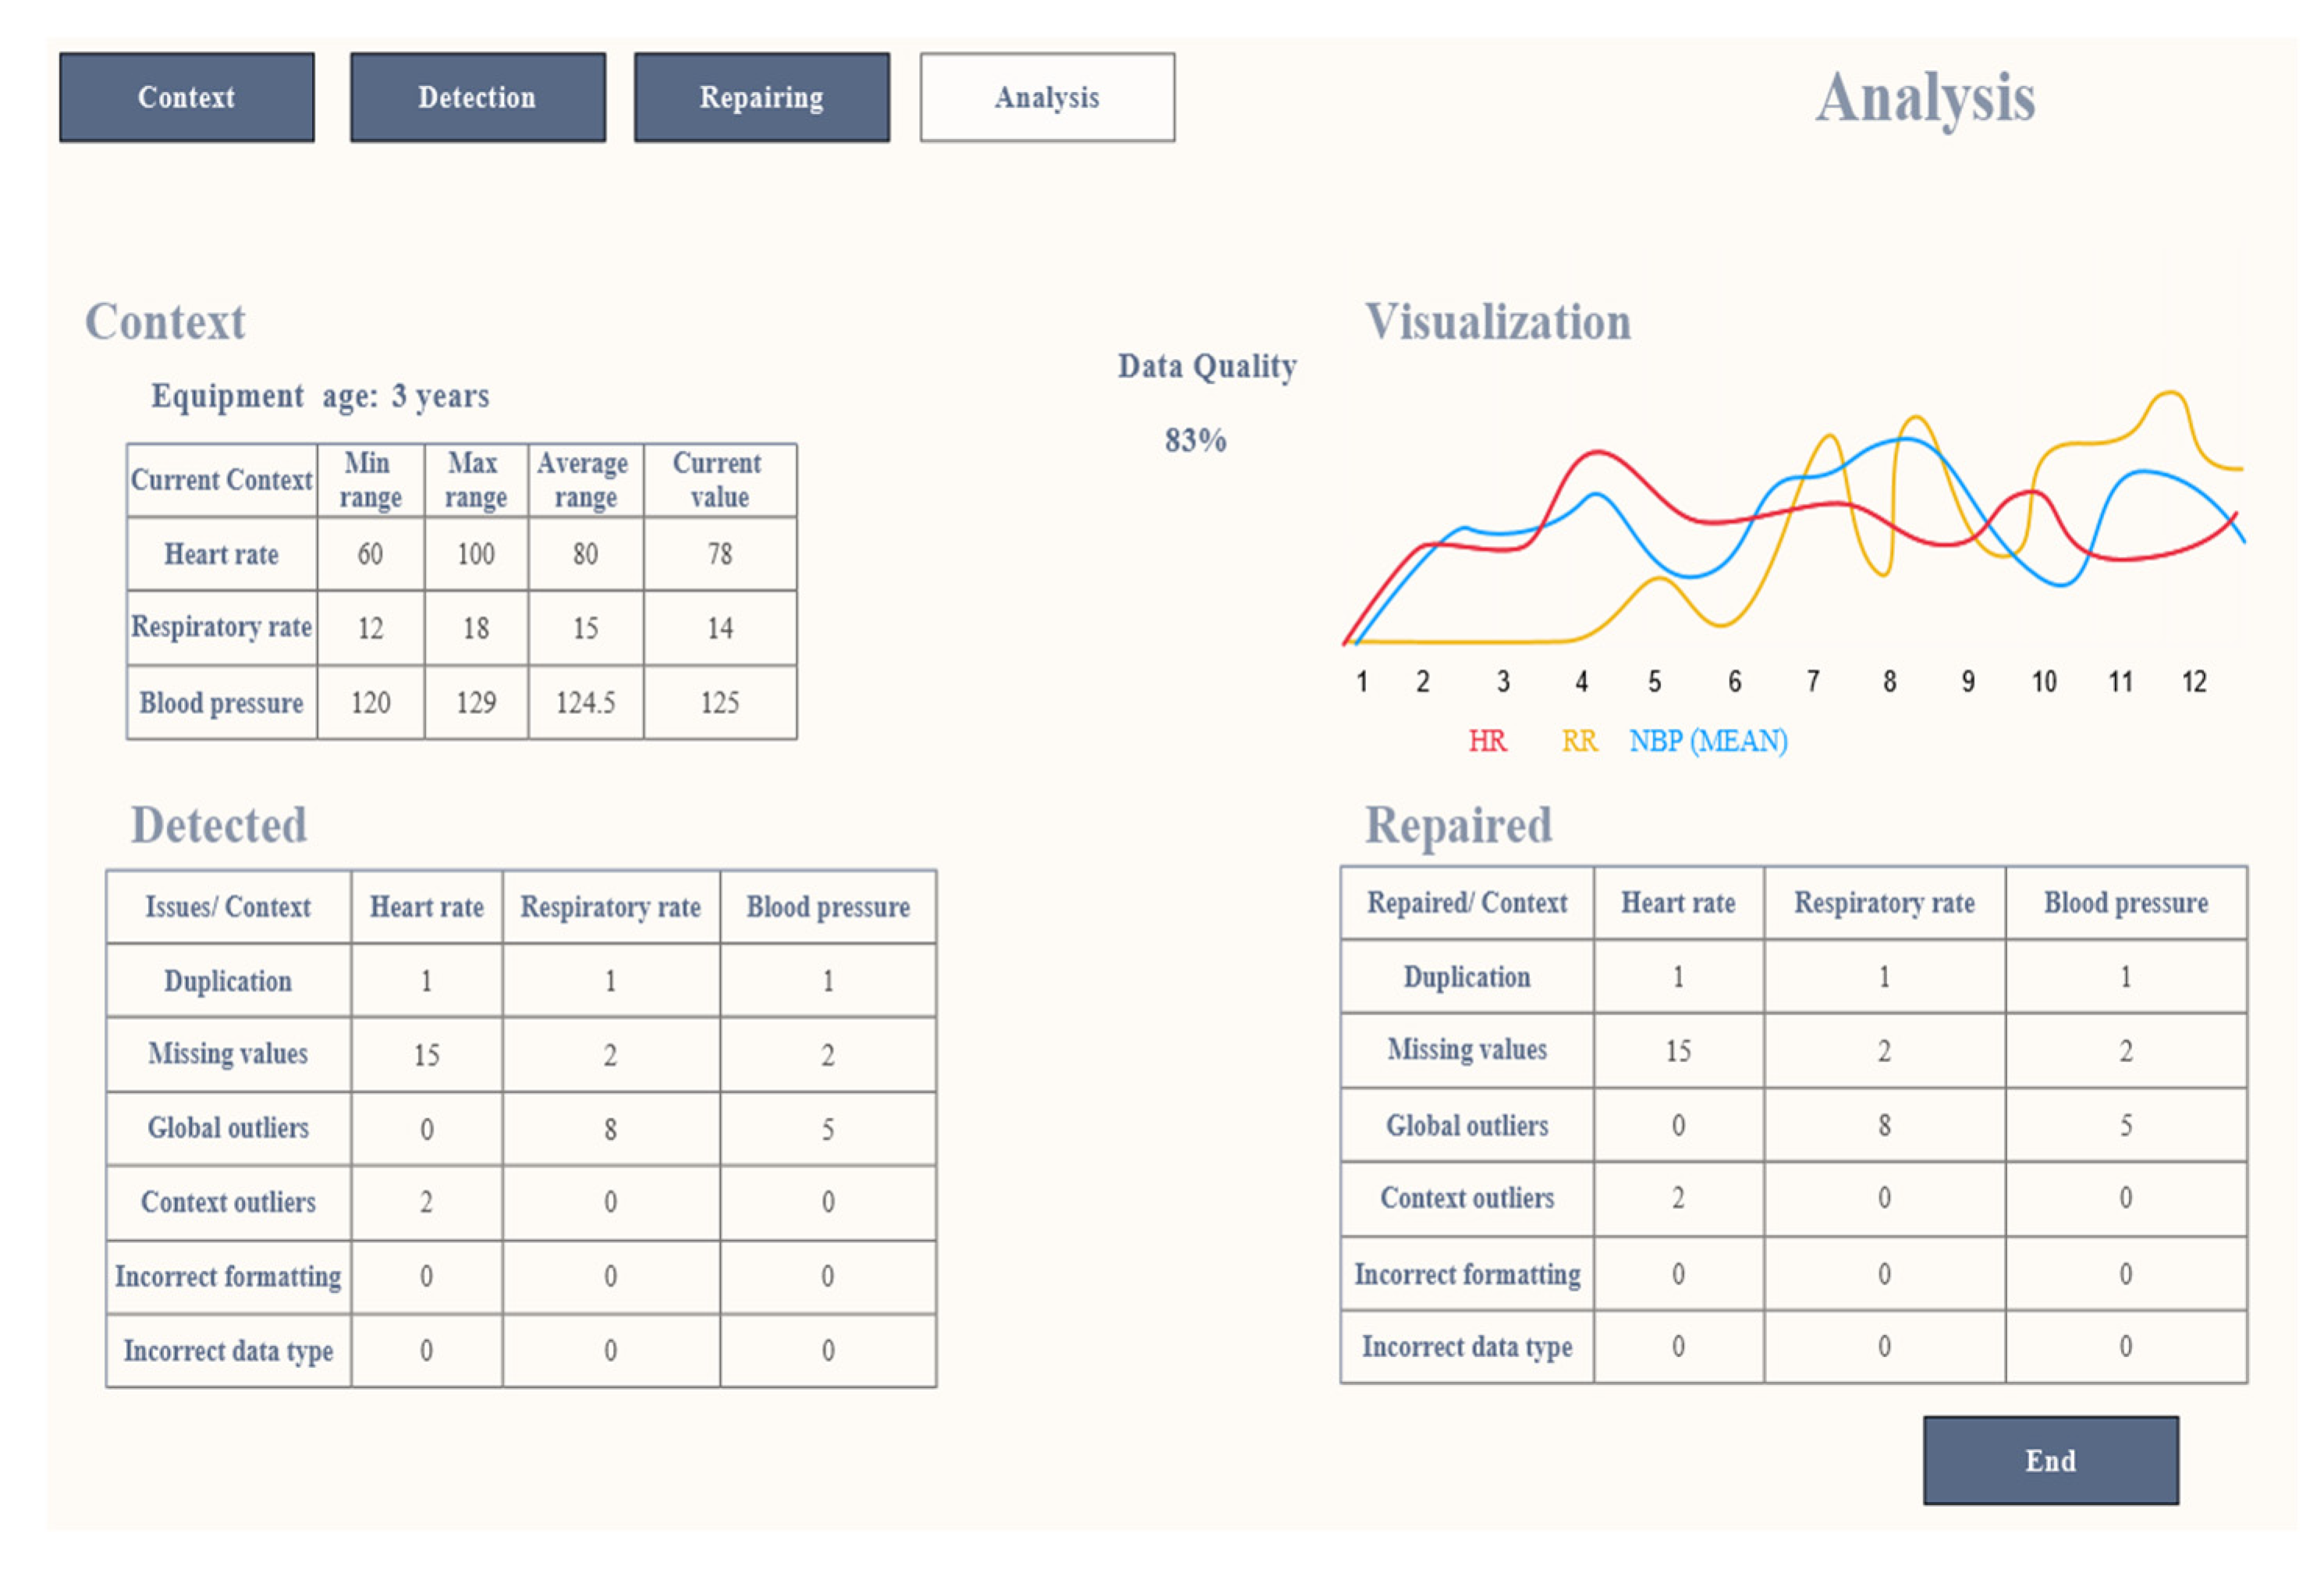Click the RR legend label
This screenshot has height=1570, width=2324.
click(x=1578, y=741)
